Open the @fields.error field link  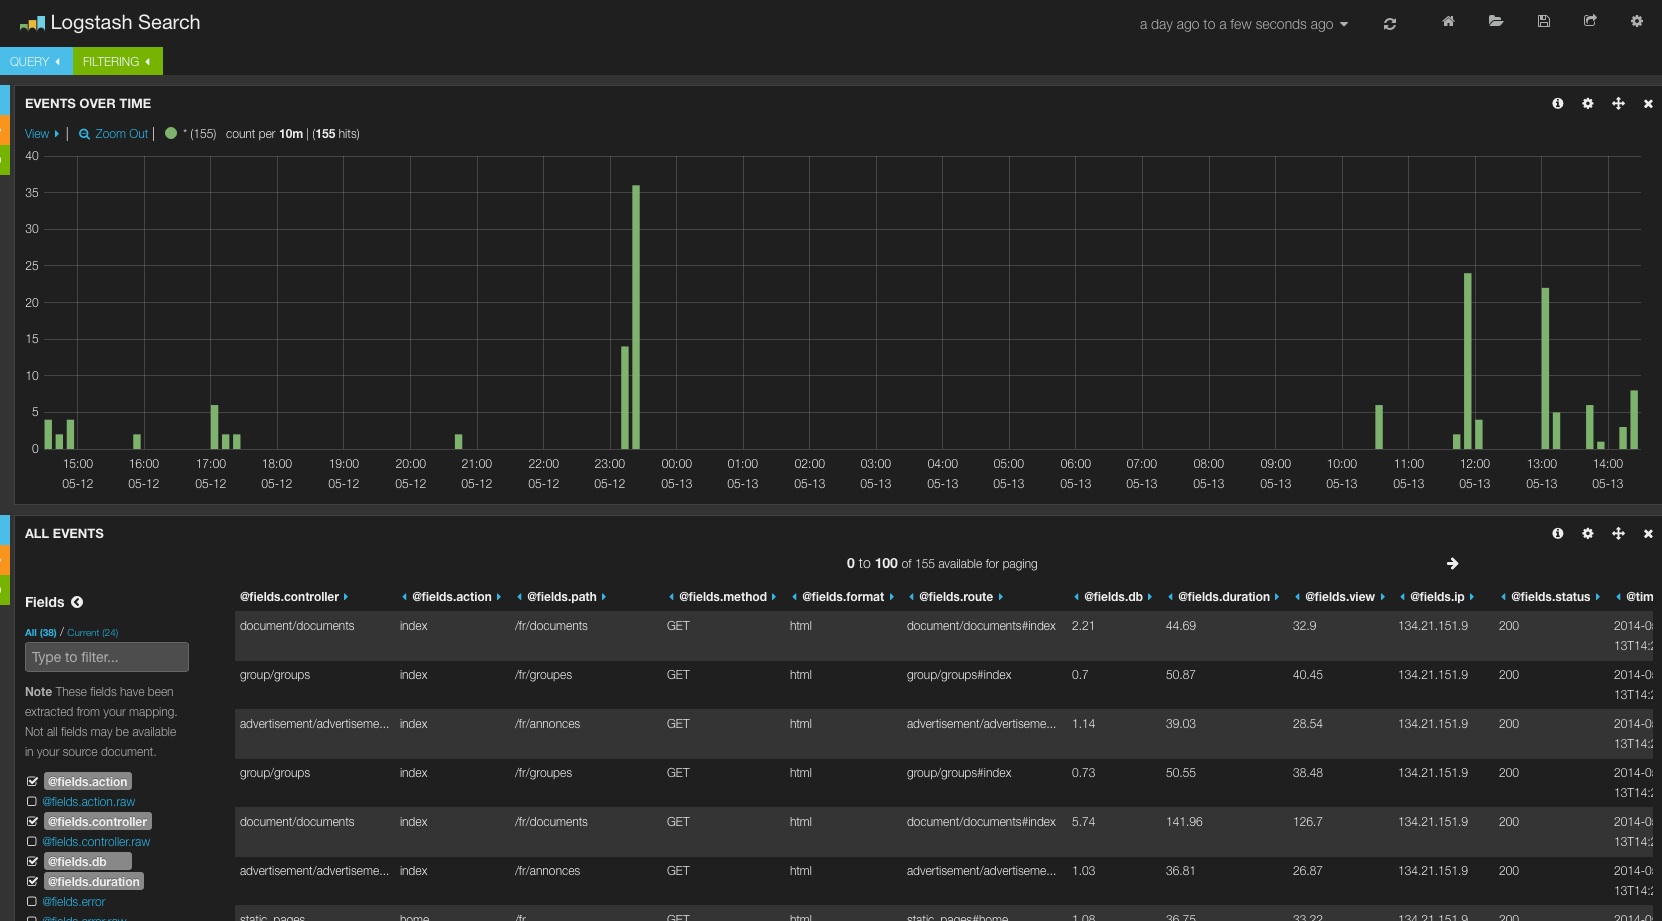coord(74,902)
